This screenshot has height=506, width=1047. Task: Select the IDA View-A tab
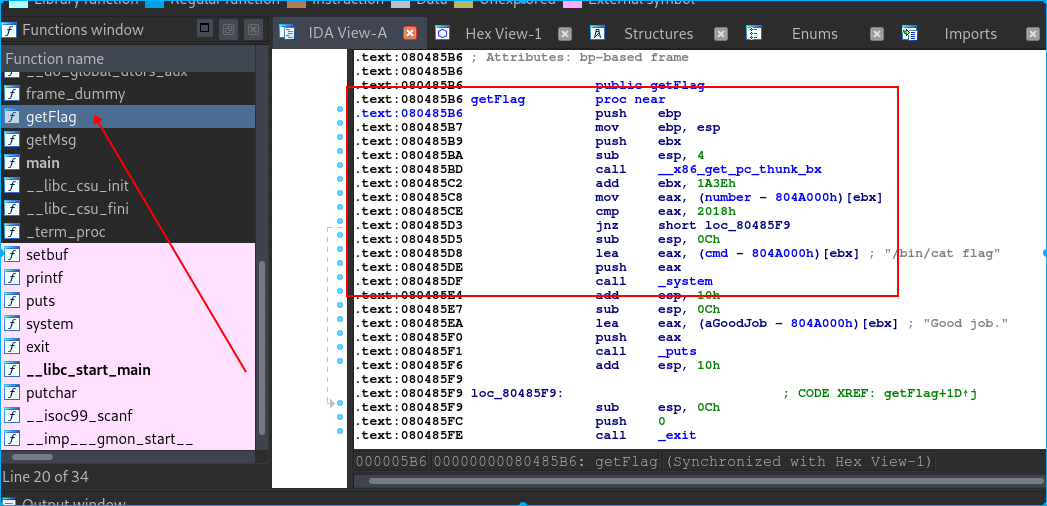coord(347,33)
